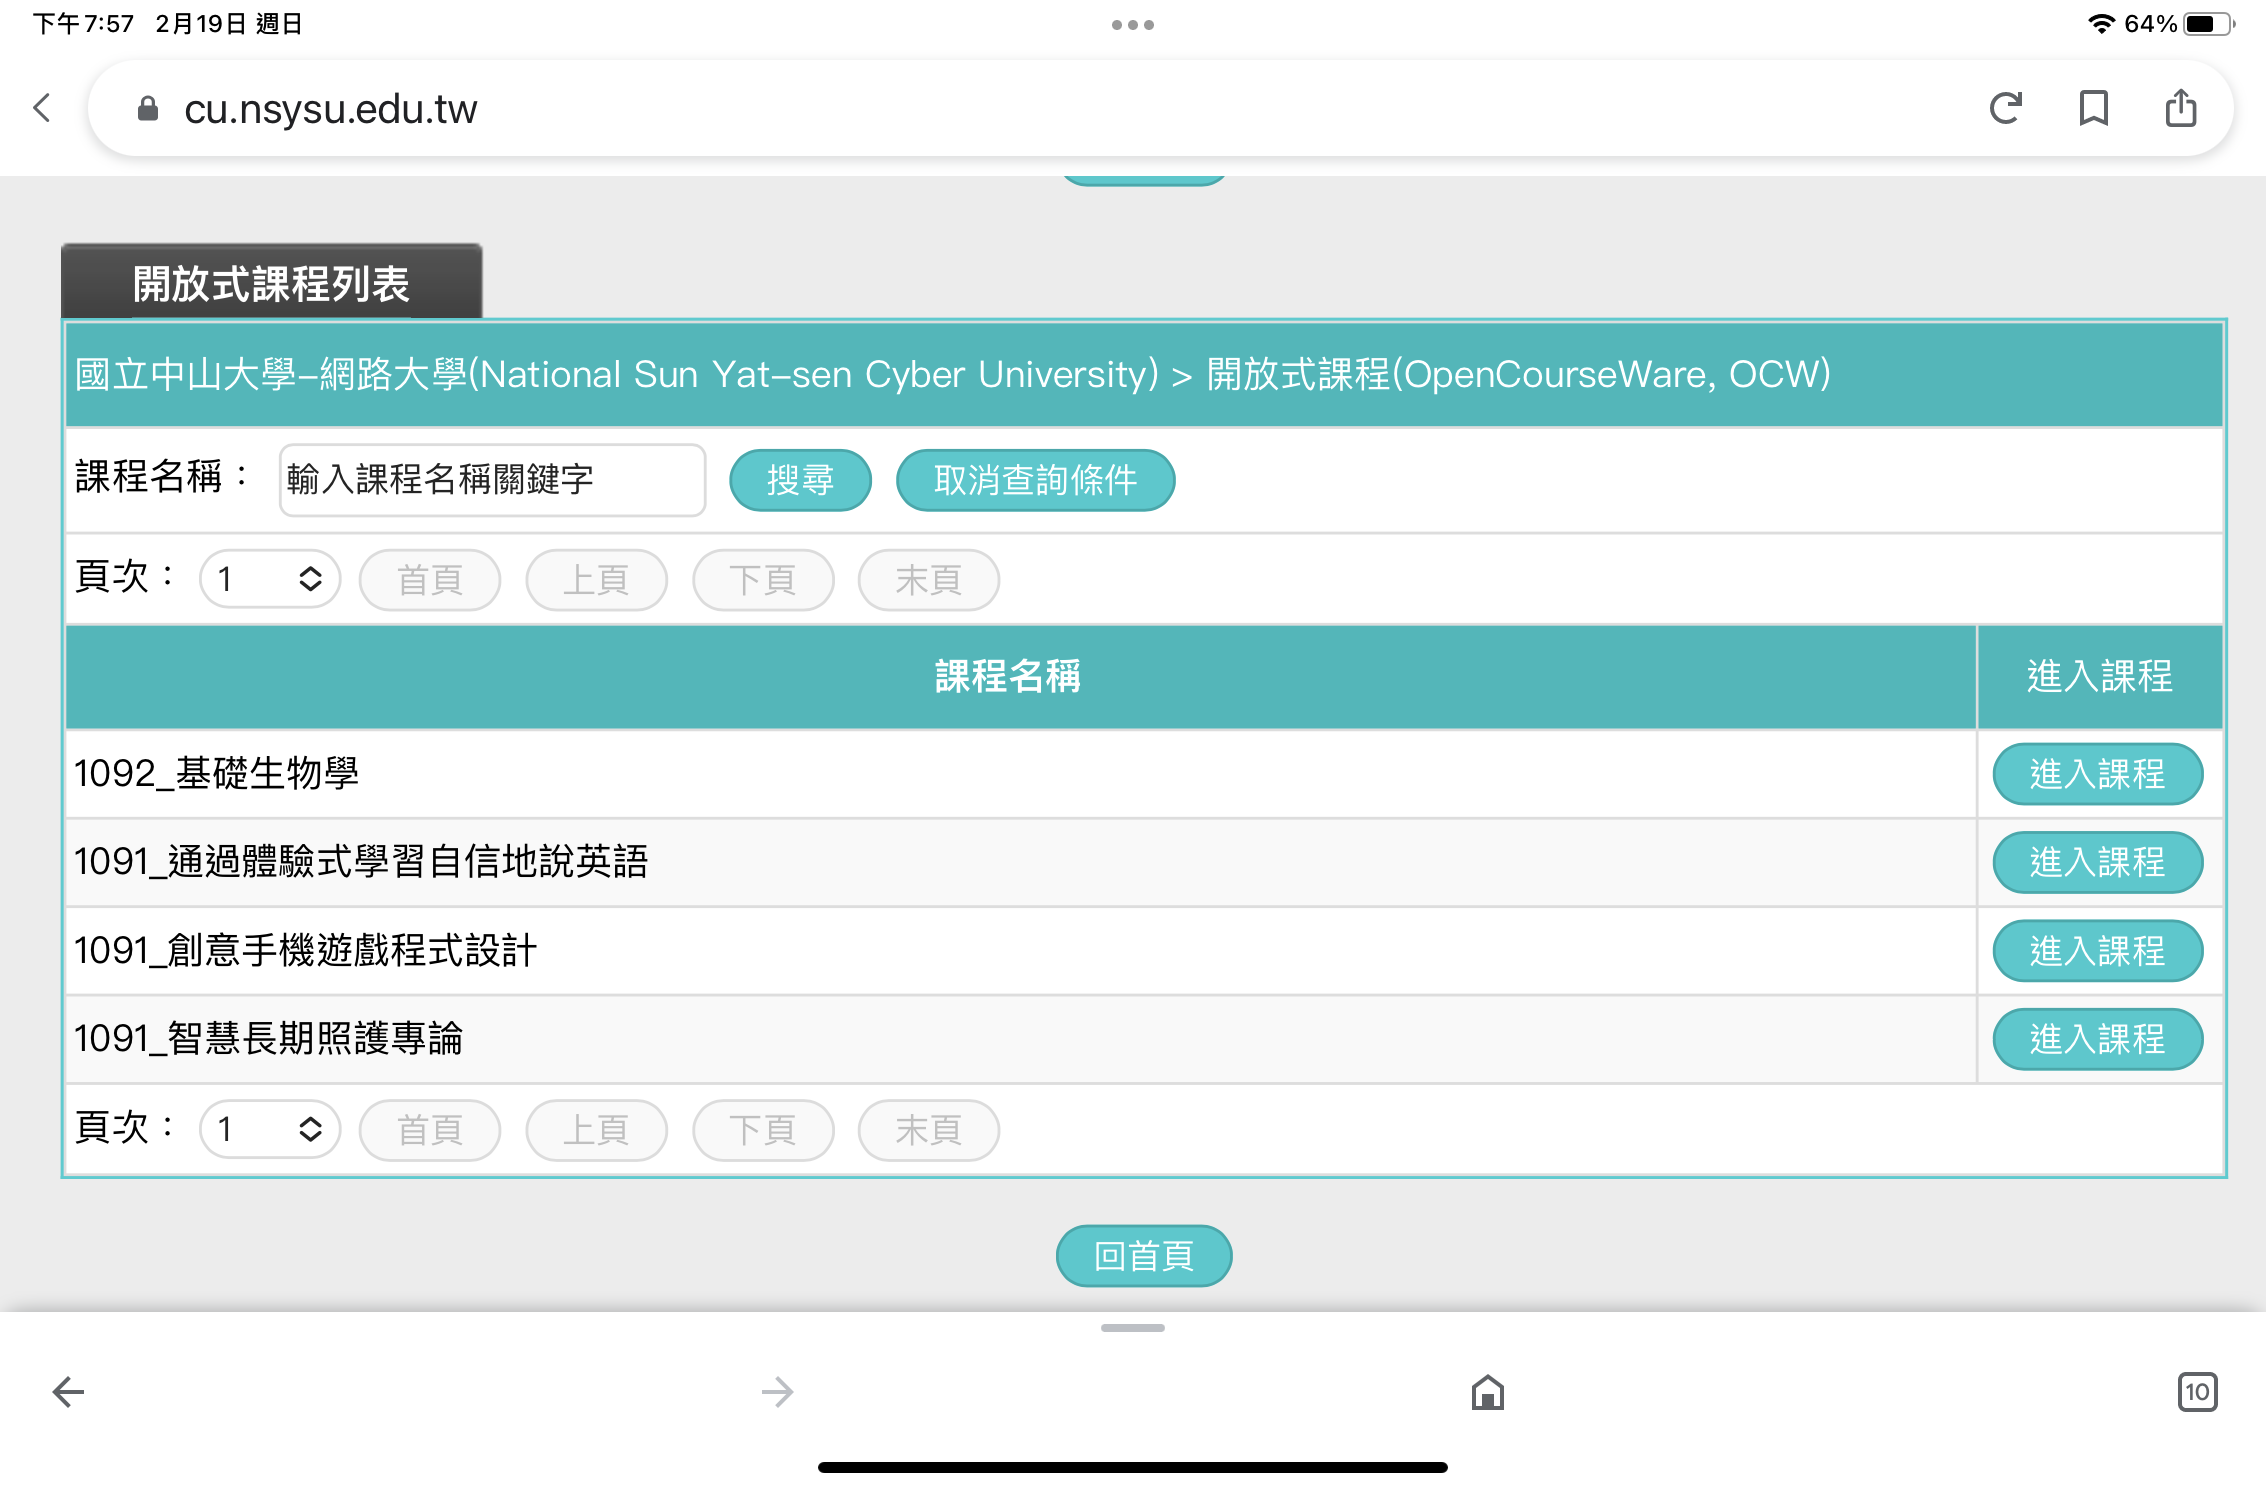The image size is (2266, 1488).
Task: Tap the bottom back arrow icon
Action: pyautogui.click(x=68, y=1391)
